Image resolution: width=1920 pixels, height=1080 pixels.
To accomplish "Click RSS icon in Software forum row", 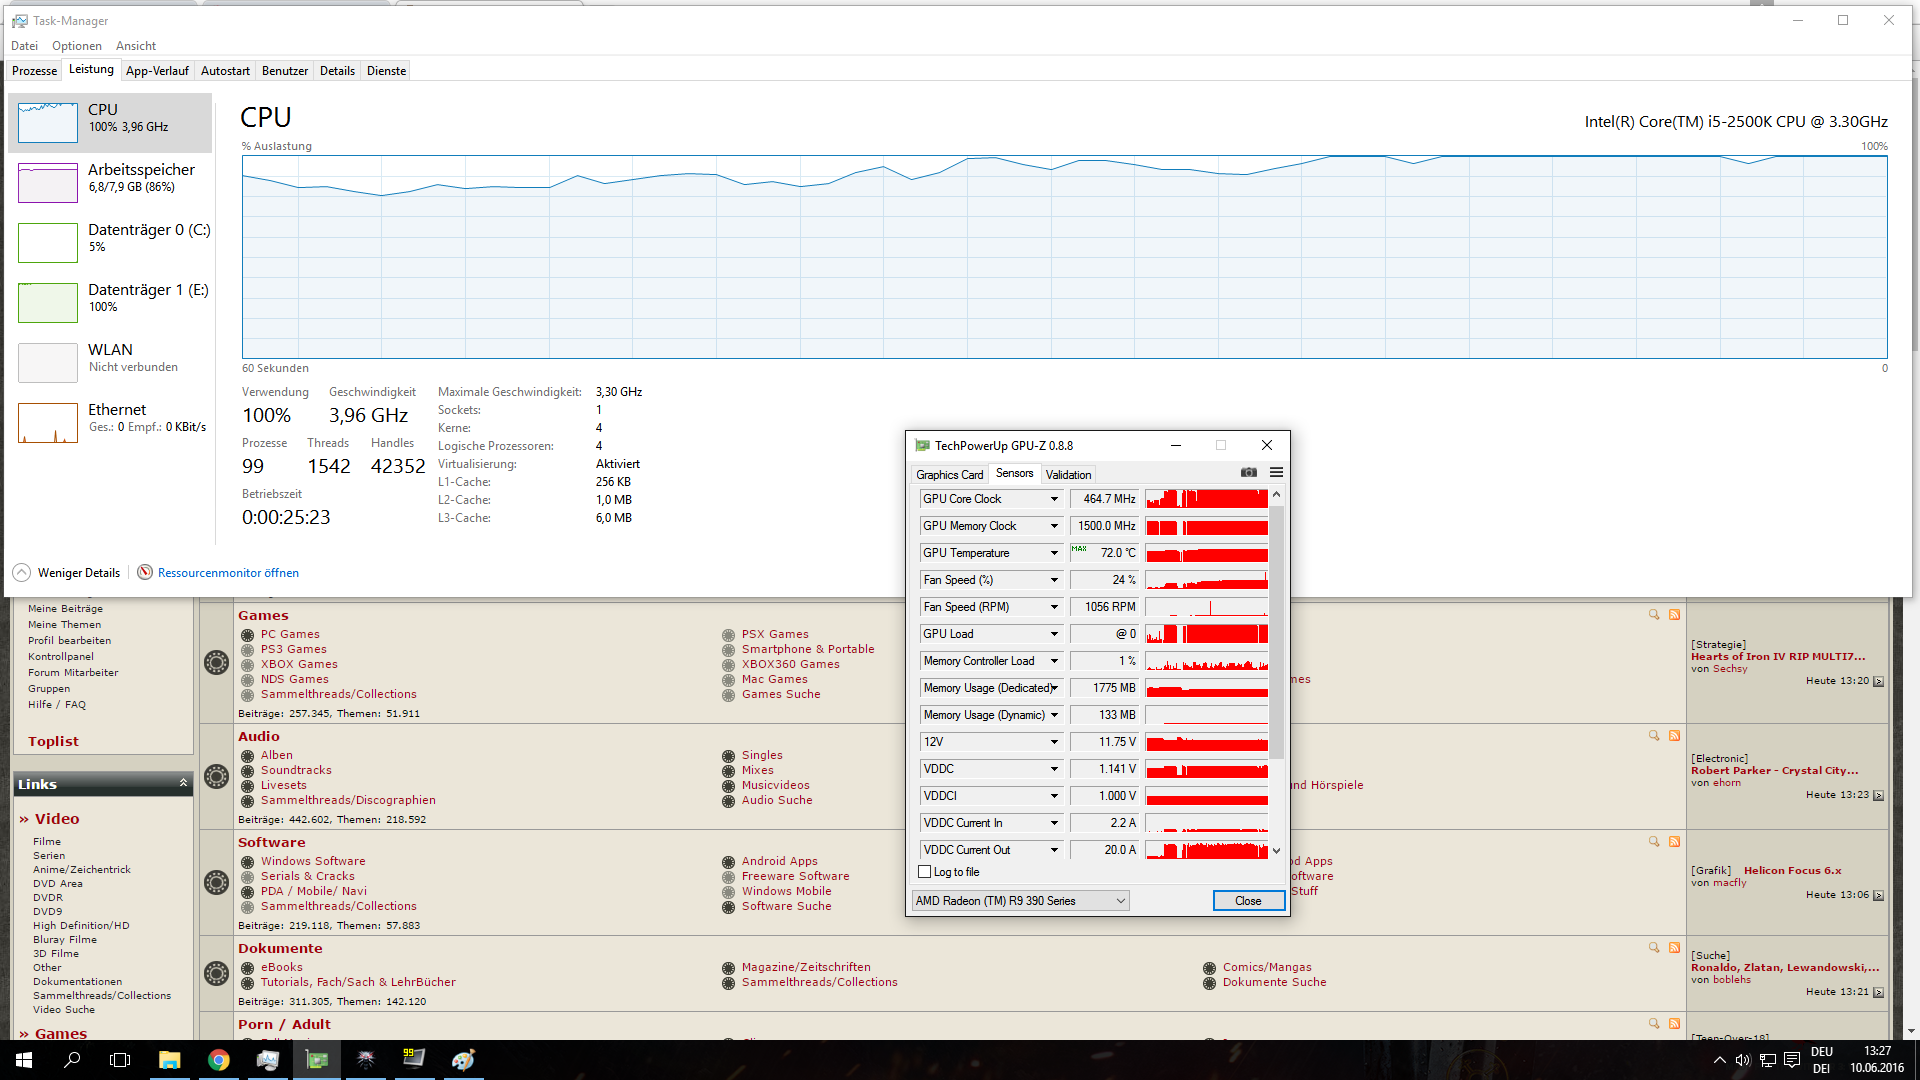I will pos(1674,842).
